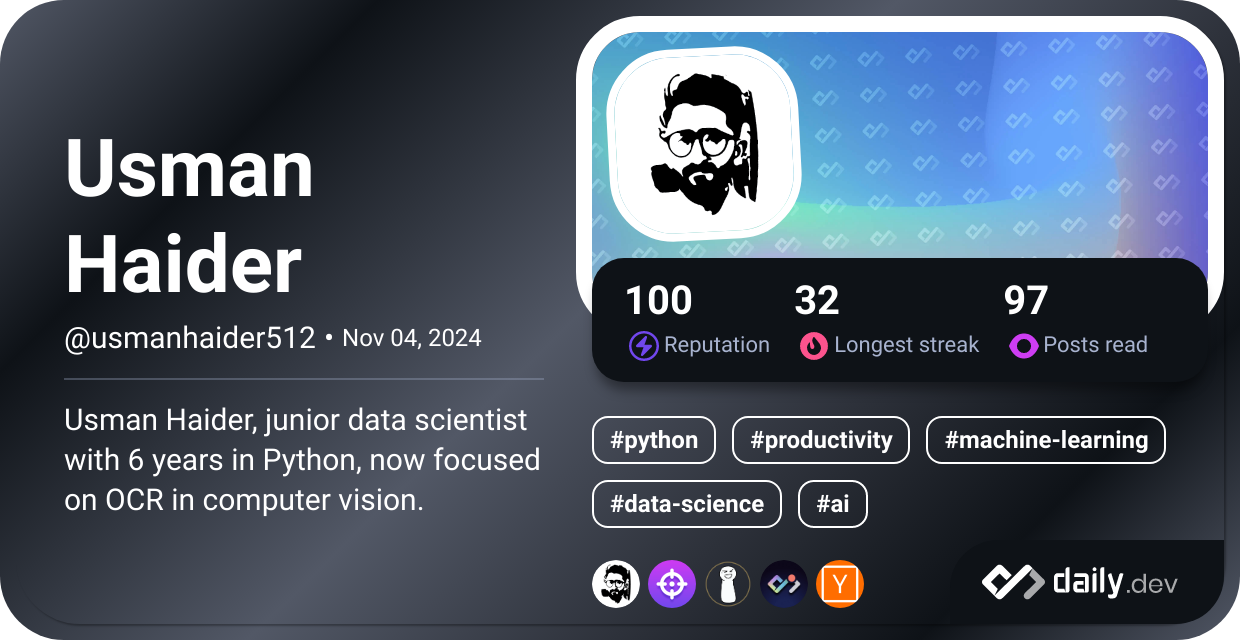This screenshot has width=1240, height=640.
Task: Click the small bearded avatar in sources row
Action: coord(615,584)
